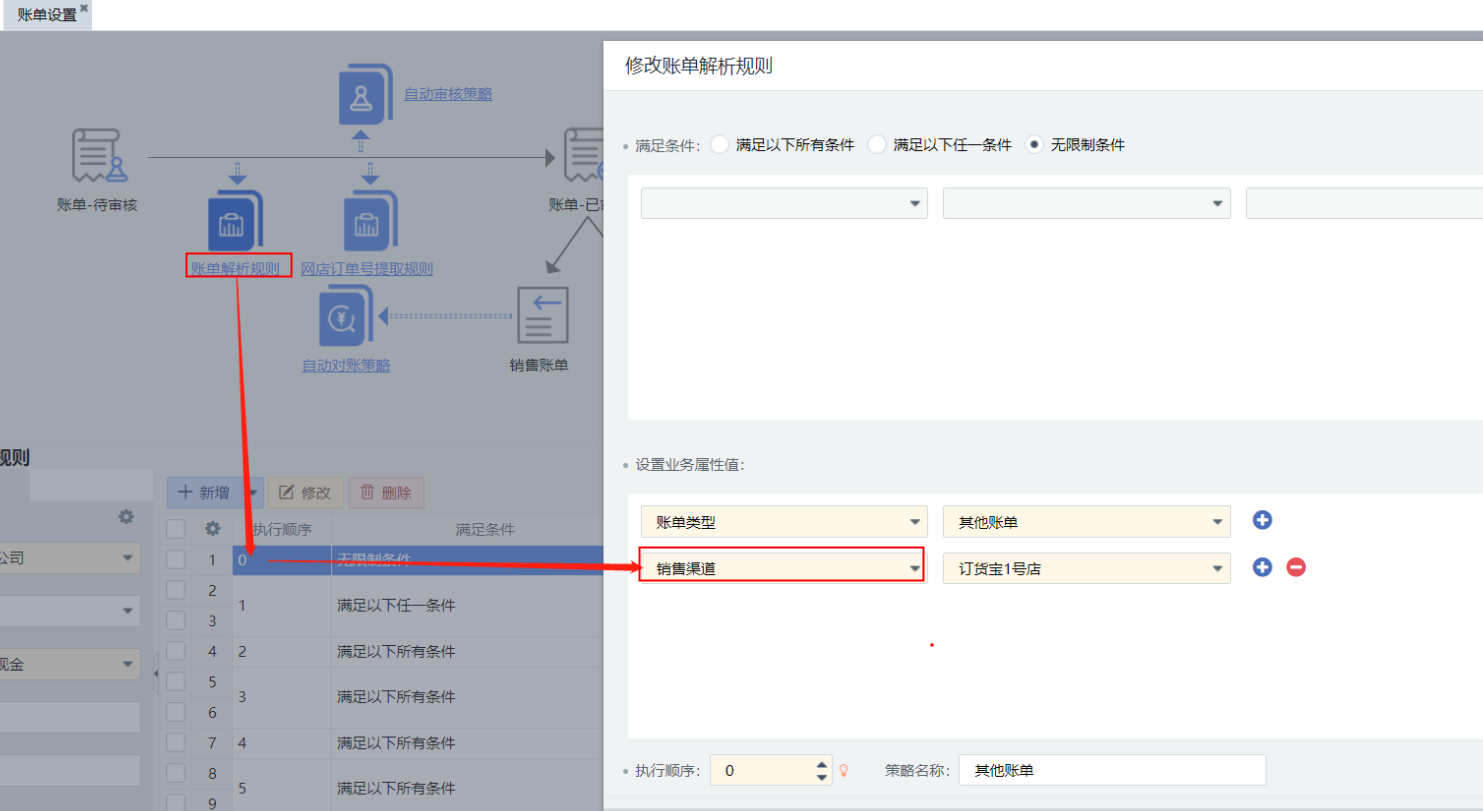The width and height of the screenshot is (1483, 811).
Task: Select the 无限制条件 radio button
Action: [1034, 145]
